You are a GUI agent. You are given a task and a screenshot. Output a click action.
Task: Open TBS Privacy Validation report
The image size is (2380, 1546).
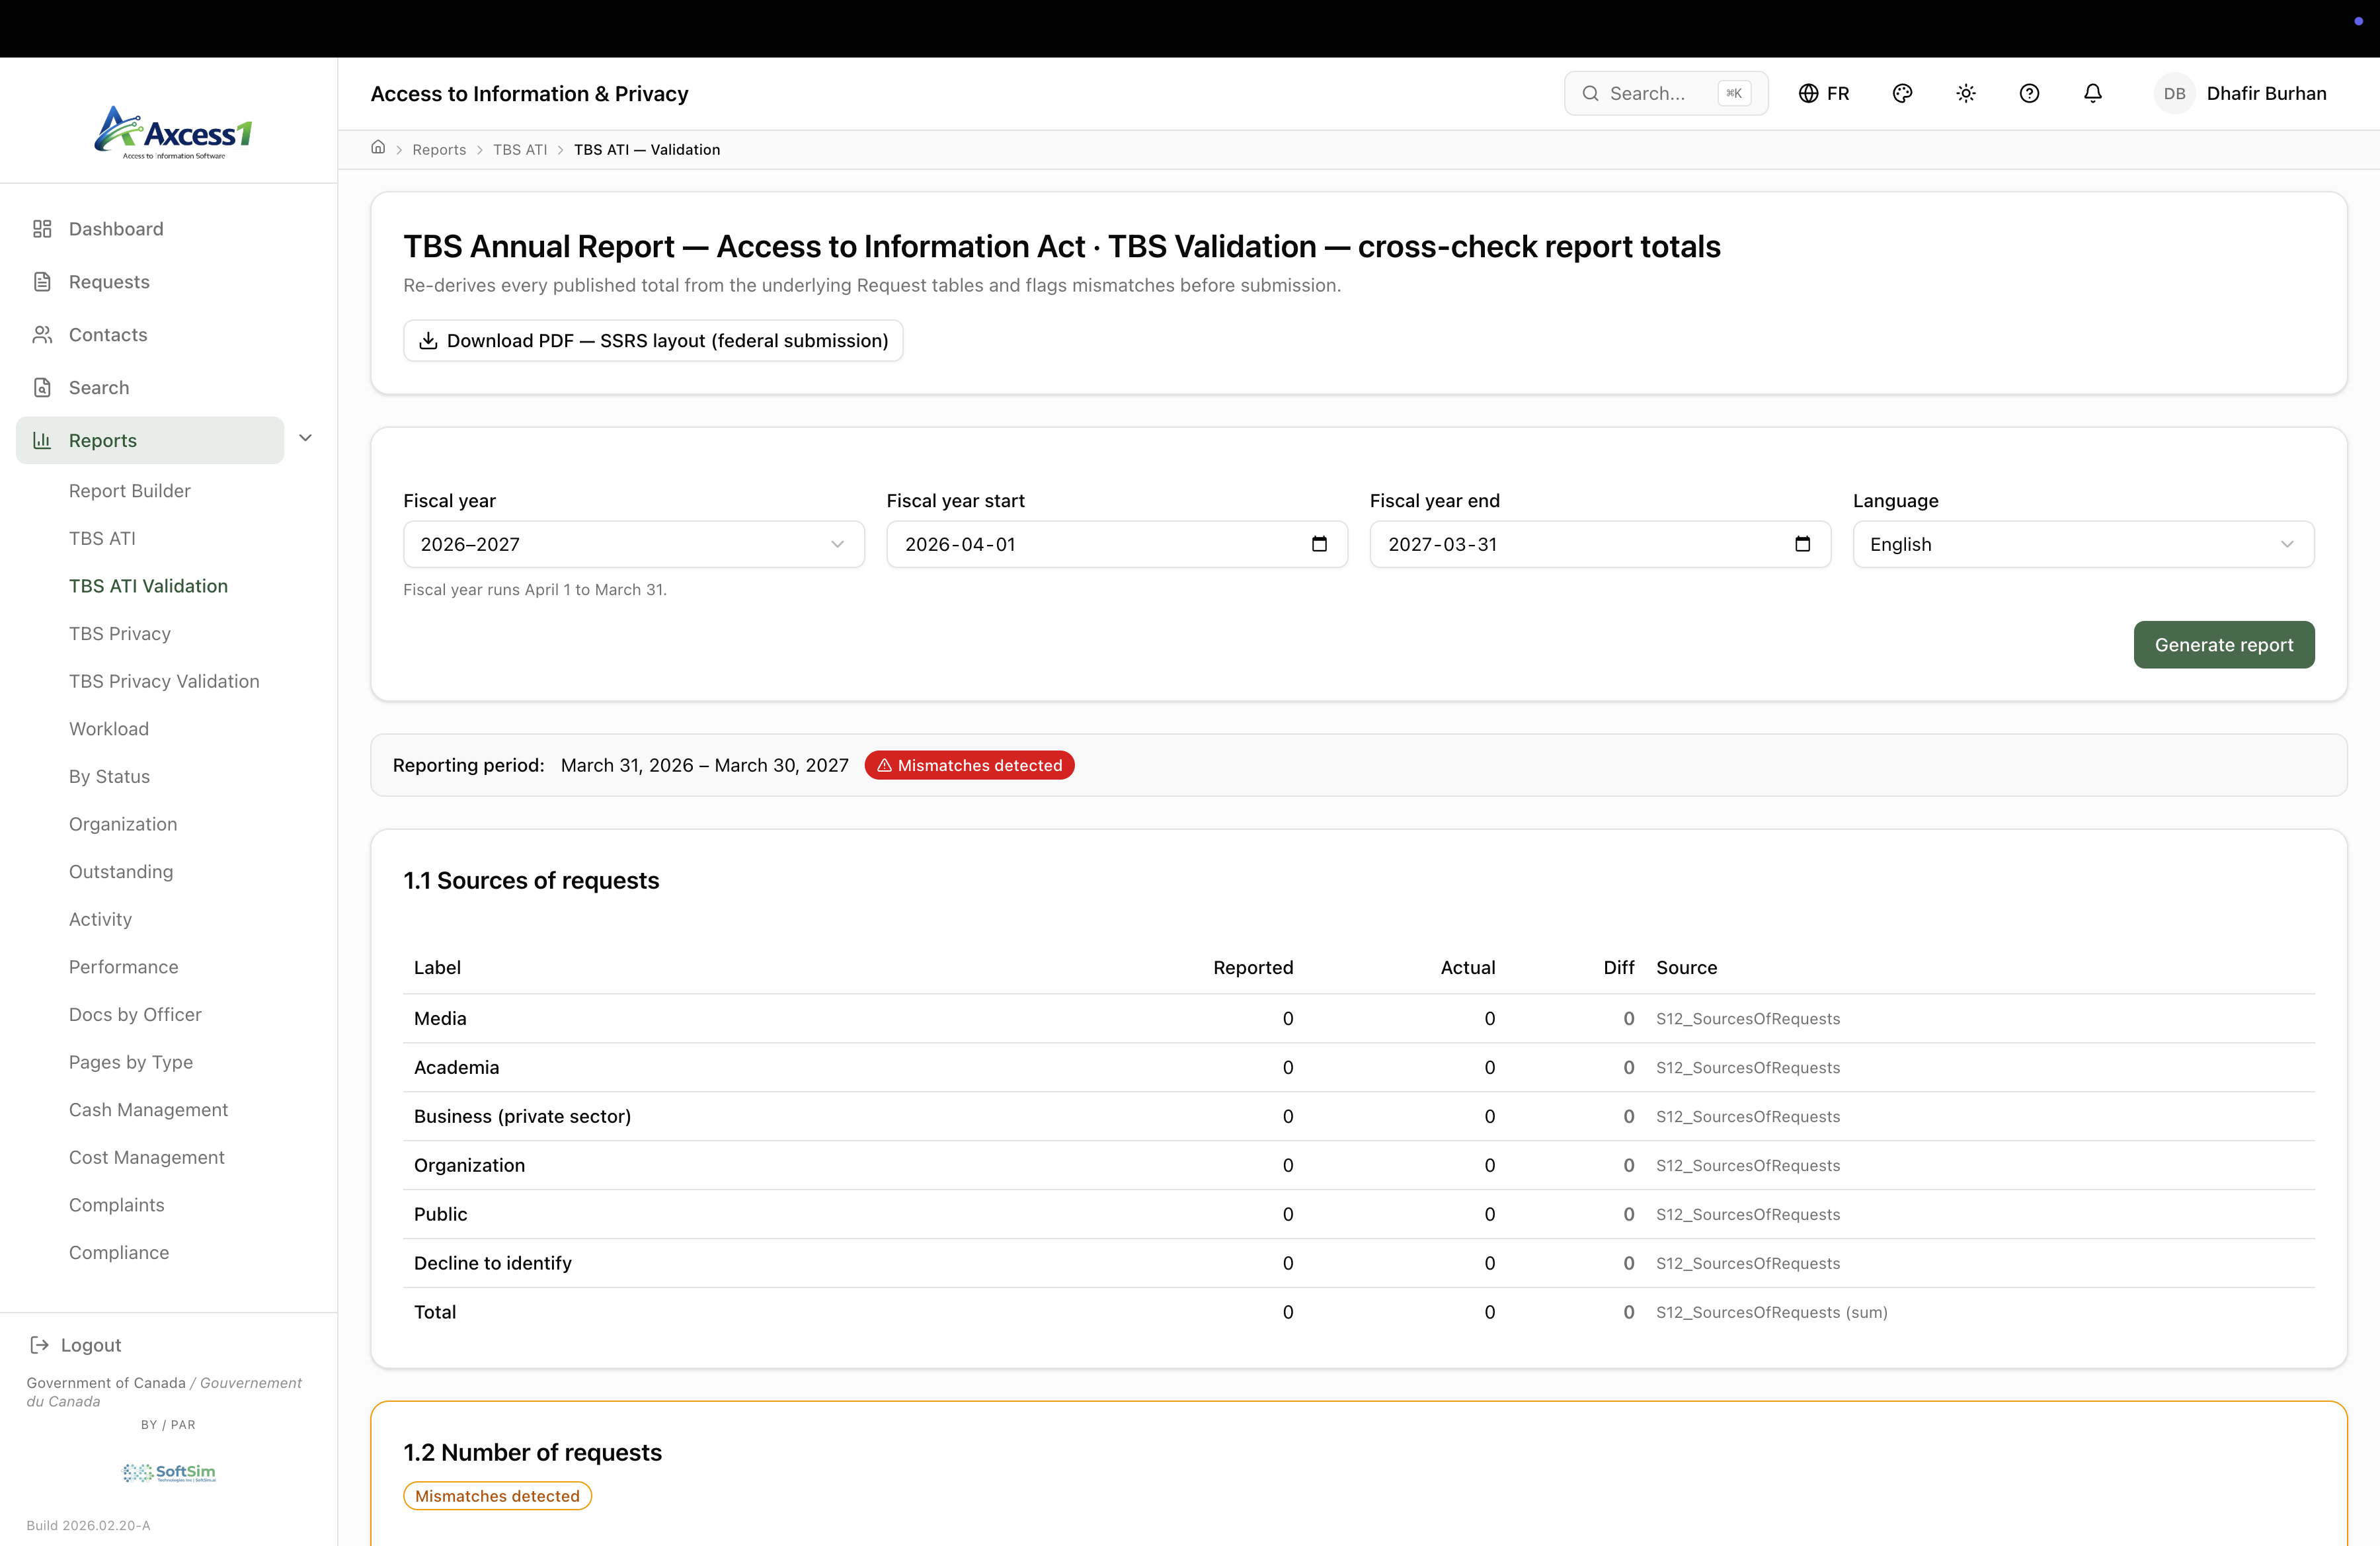(164, 681)
